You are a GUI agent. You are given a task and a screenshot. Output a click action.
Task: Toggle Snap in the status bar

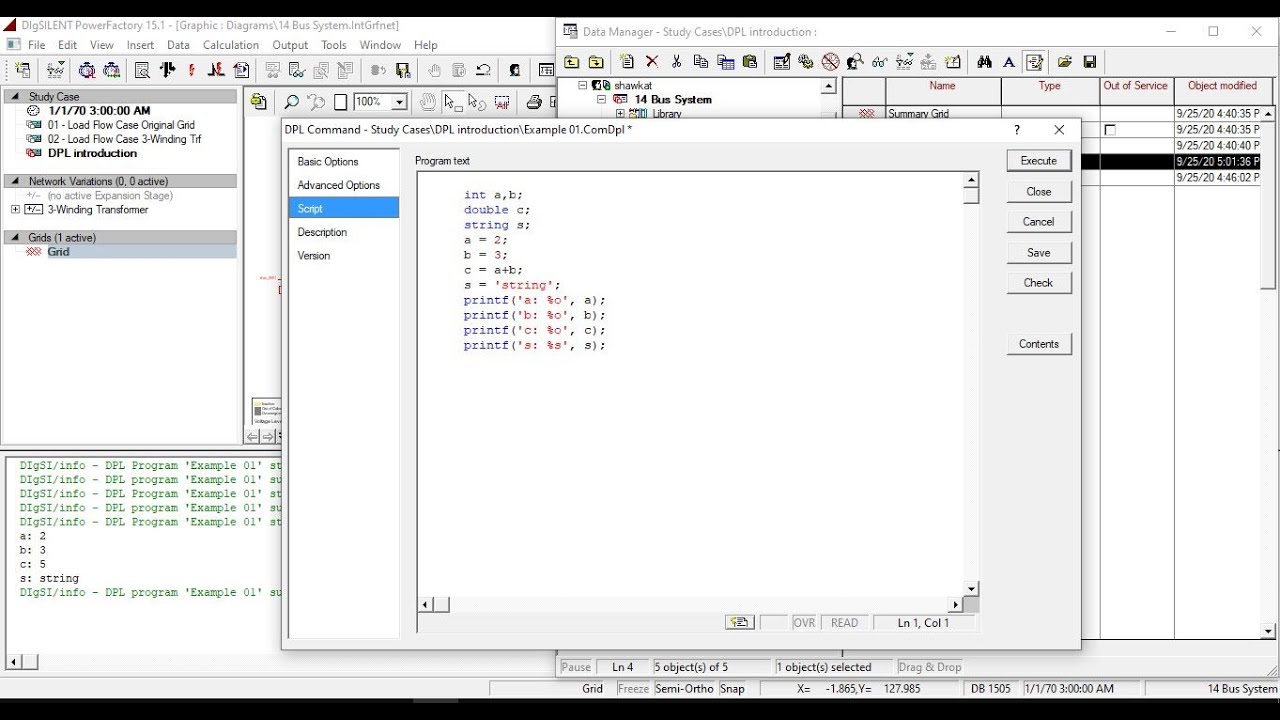tap(732, 688)
